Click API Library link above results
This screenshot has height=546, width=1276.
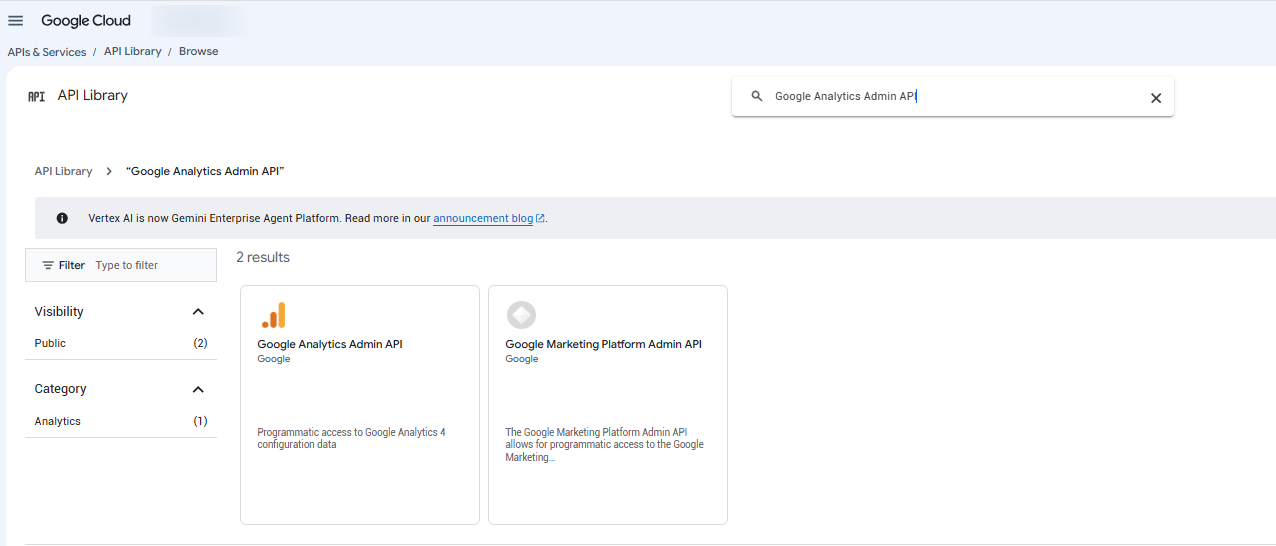coord(63,172)
